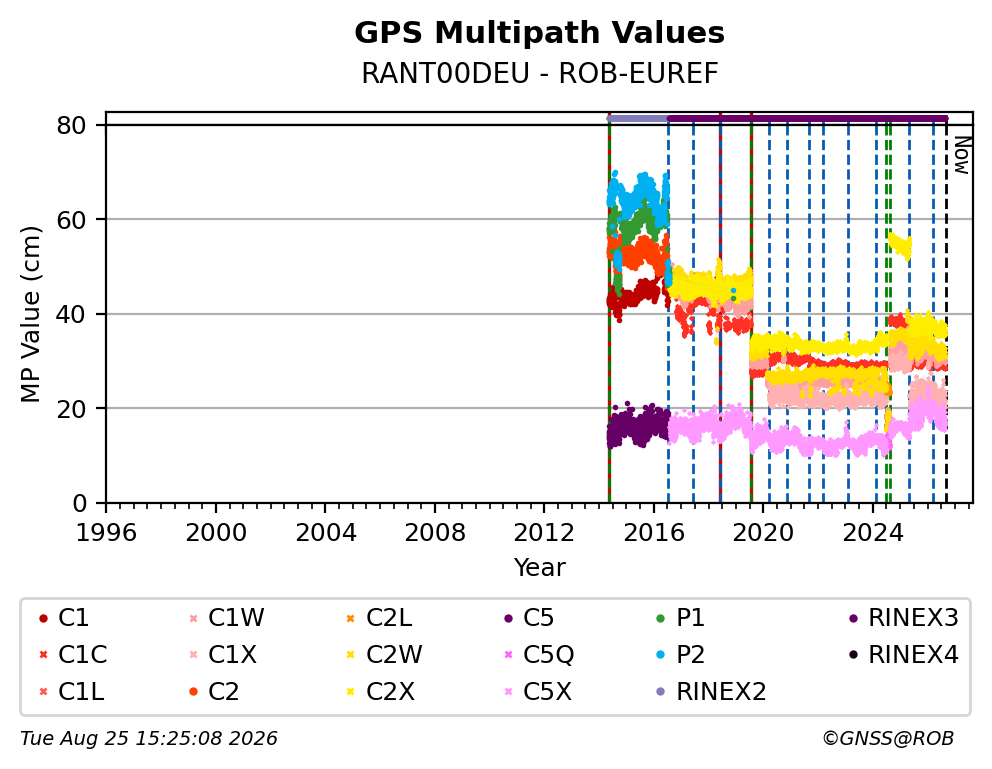Click the 80 y-axis tick label
The height and width of the screenshot is (769, 992).
pos(71,125)
